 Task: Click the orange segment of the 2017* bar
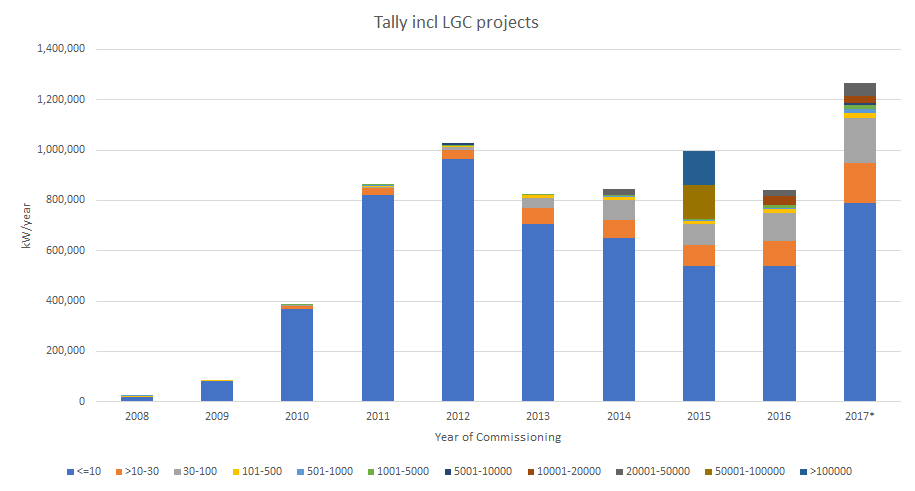(860, 183)
